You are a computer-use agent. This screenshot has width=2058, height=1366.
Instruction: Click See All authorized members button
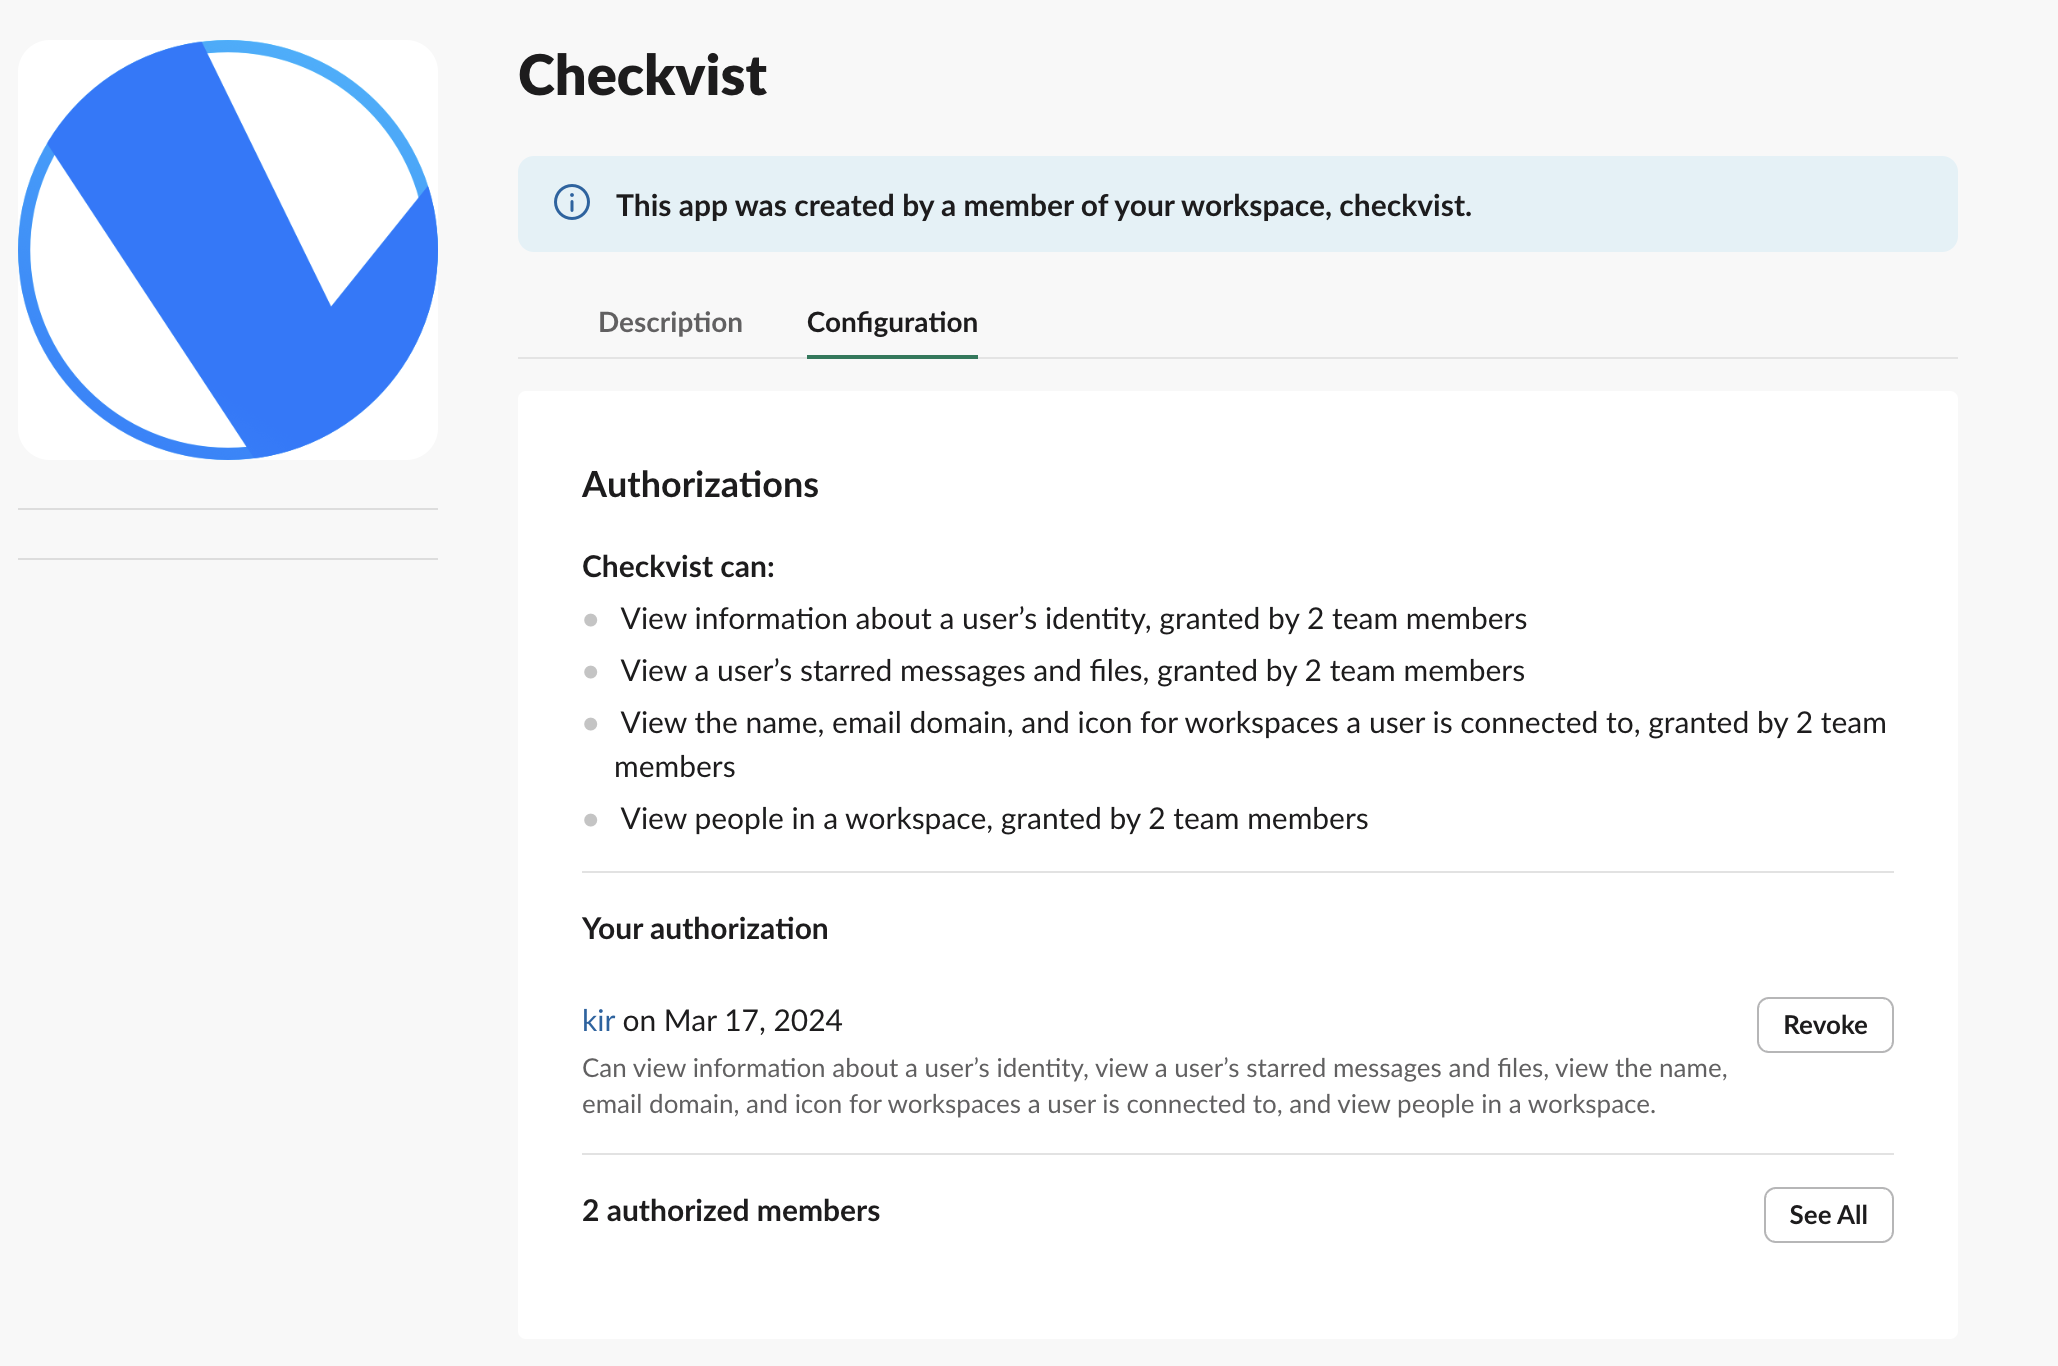tap(1827, 1214)
